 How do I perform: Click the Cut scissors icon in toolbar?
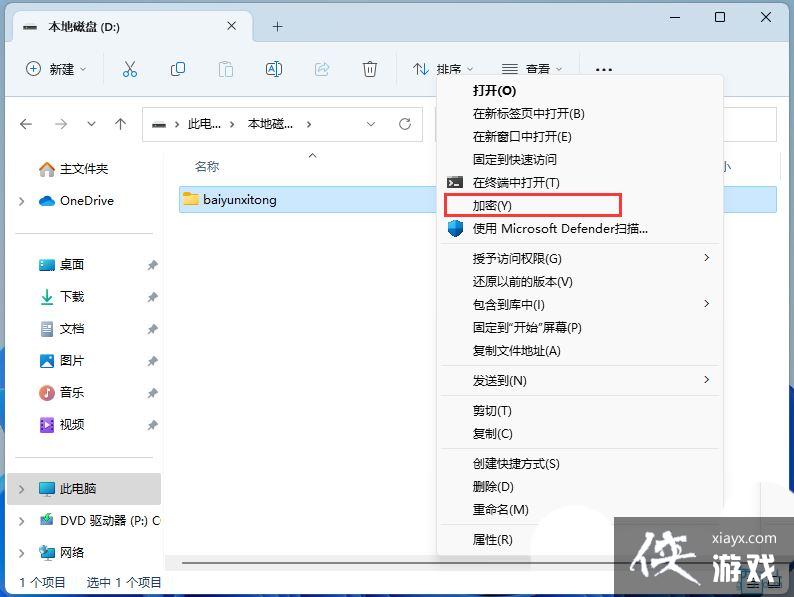[130, 69]
